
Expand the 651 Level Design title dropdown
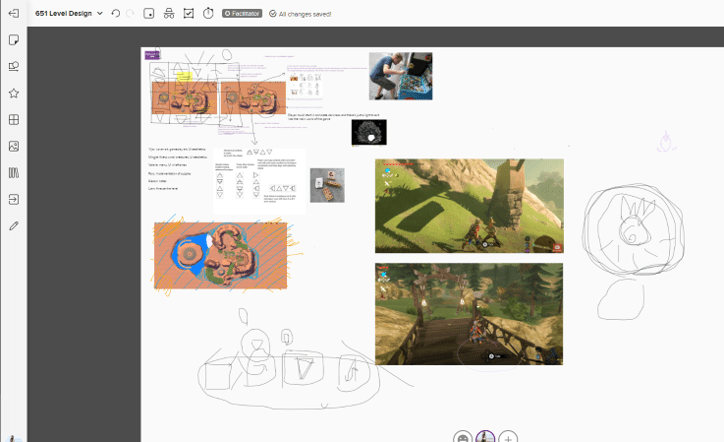tap(99, 14)
